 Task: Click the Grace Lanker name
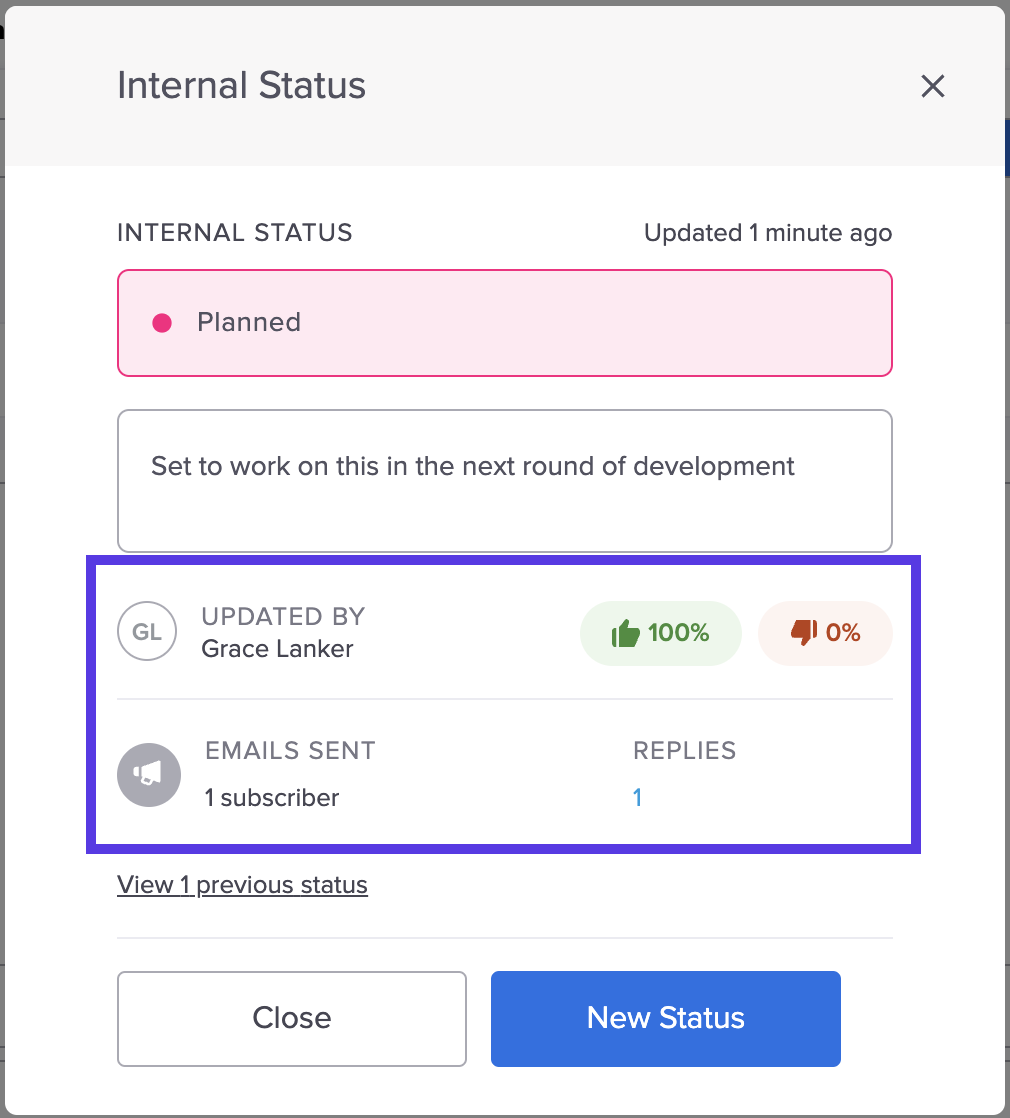coord(277,649)
